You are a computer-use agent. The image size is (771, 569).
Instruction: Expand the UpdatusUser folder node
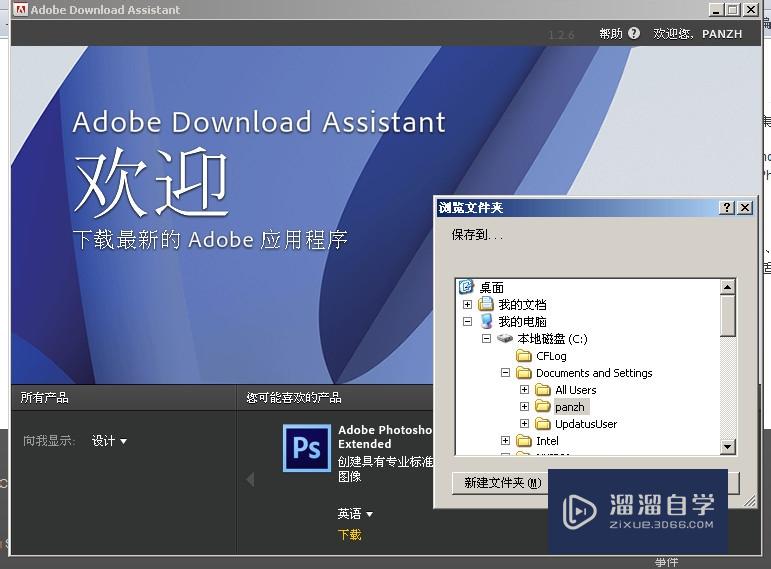point(524,423)
